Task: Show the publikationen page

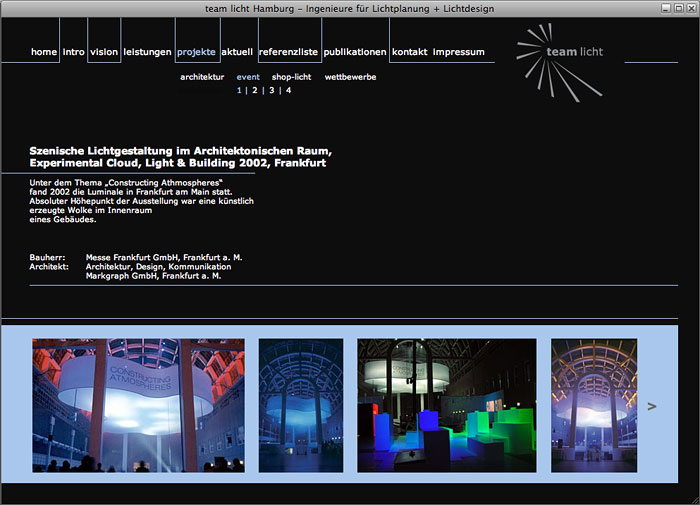Action: pyautogui.click(x=355, y=52)
